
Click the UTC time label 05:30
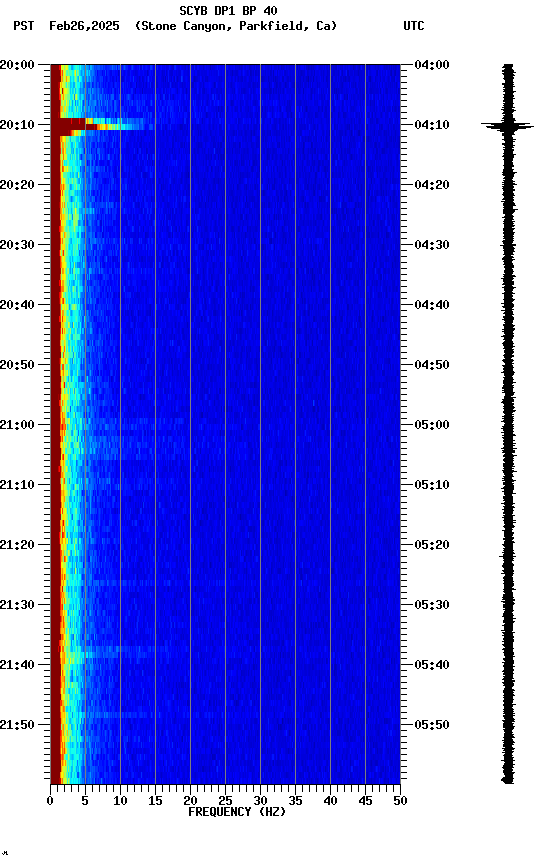click(432, 606)
